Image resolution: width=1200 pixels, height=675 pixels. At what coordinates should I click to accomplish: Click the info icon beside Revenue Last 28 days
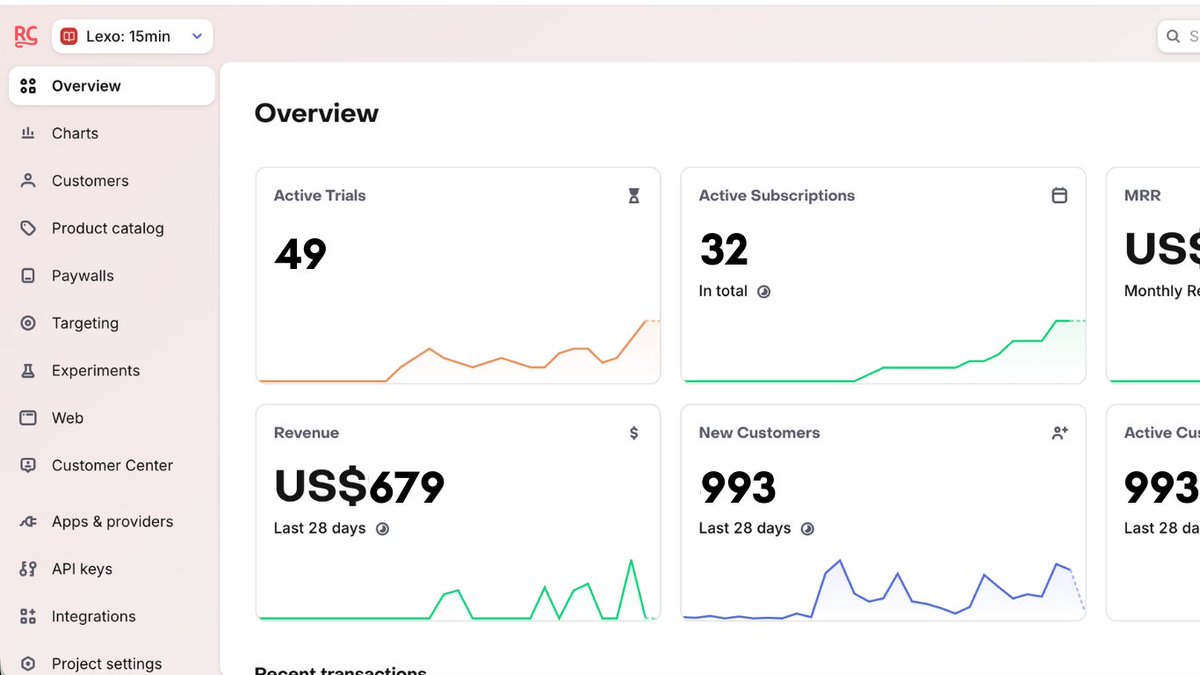[382, 528]
